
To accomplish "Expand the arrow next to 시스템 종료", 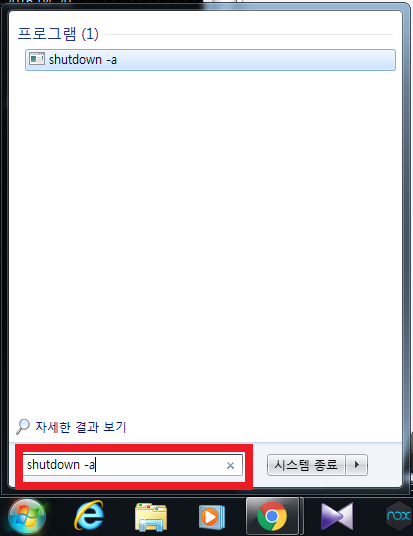I will (x=357, y=465).
